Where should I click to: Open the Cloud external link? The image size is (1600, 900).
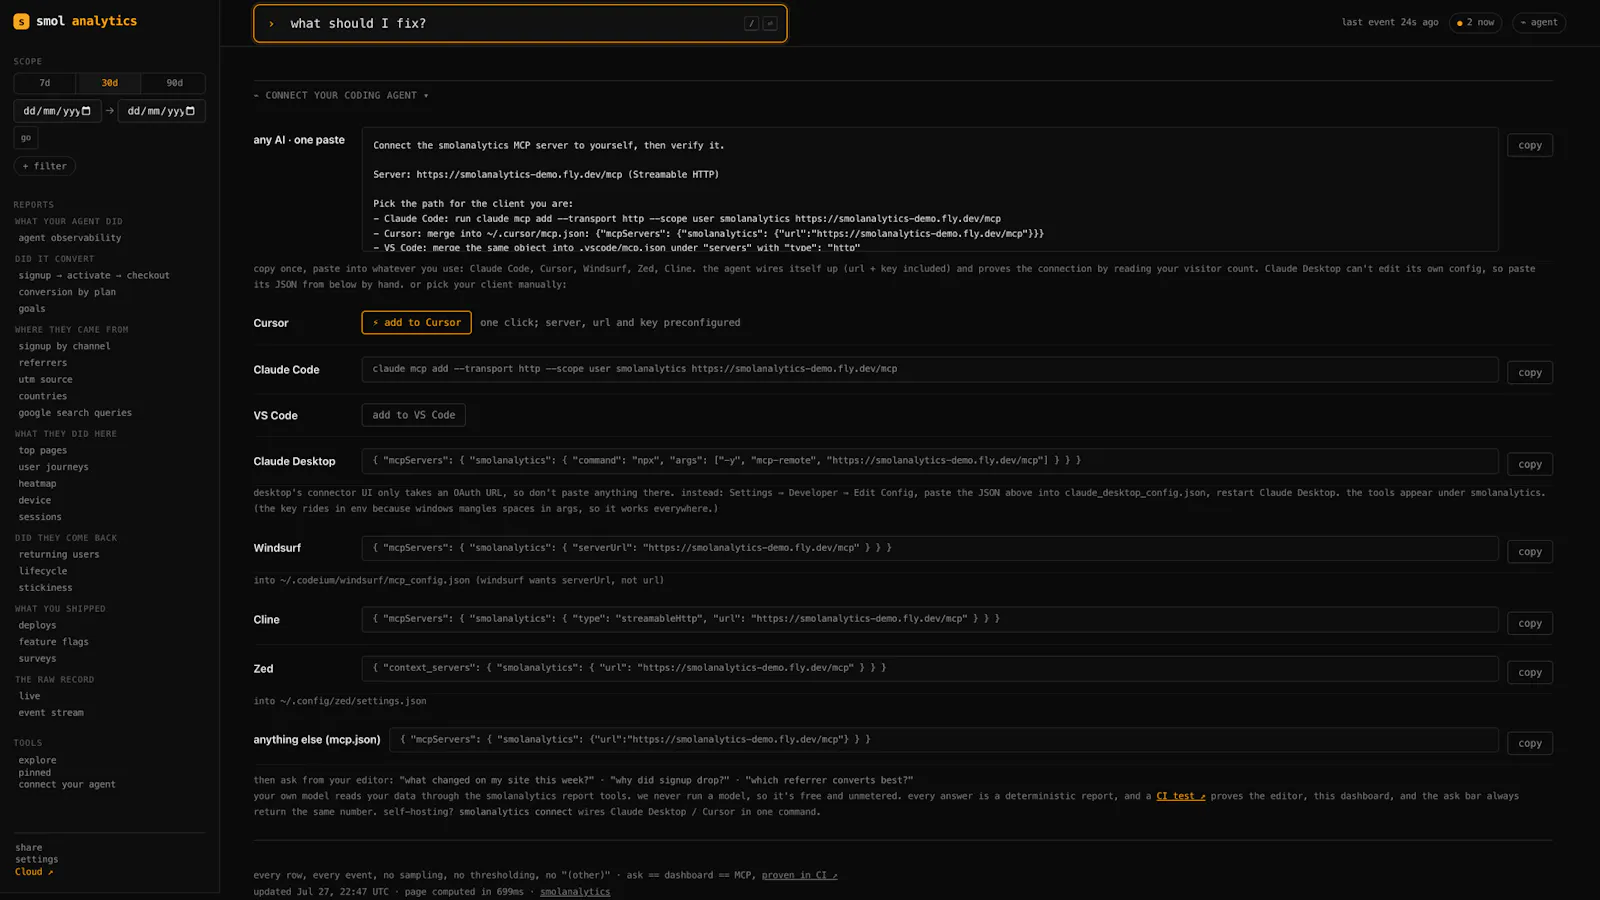(x=34, y=872)
